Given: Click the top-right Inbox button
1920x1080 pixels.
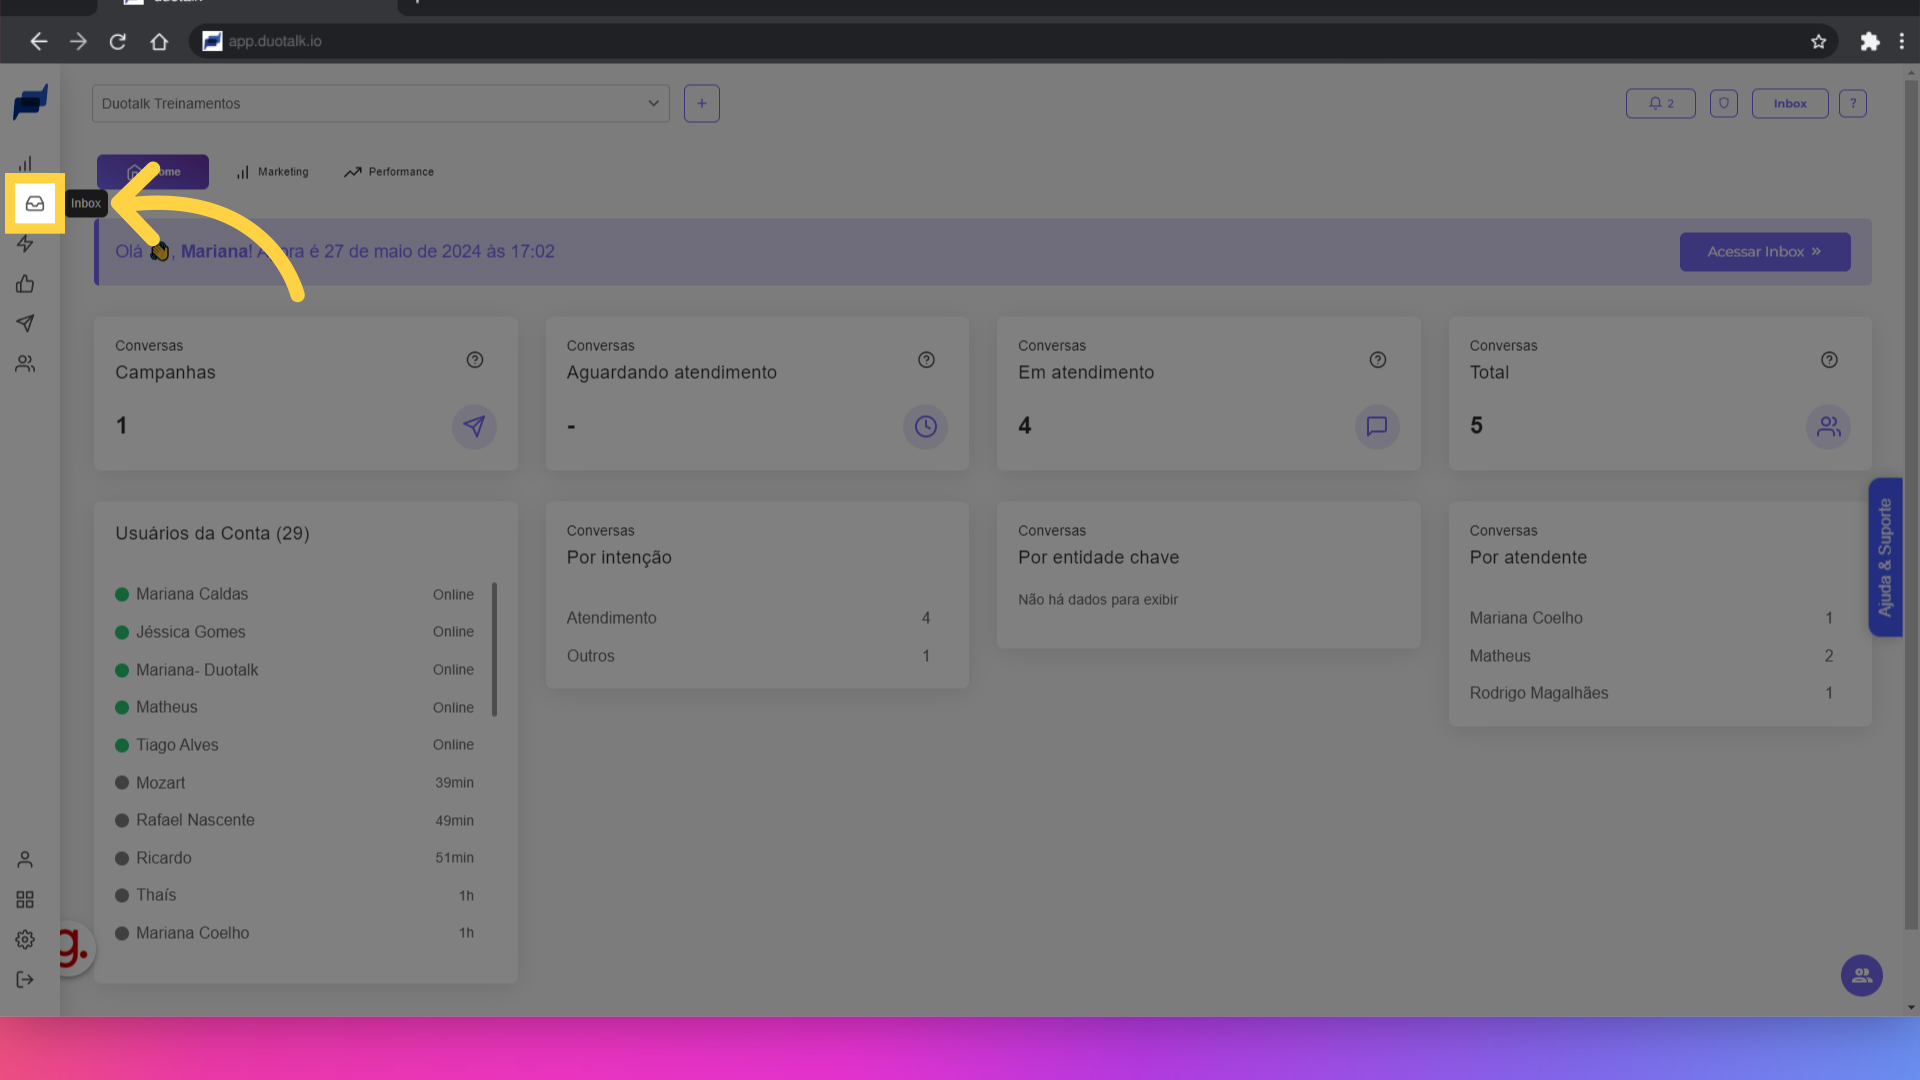Looking at the screenshot, I should (1789, 103).
